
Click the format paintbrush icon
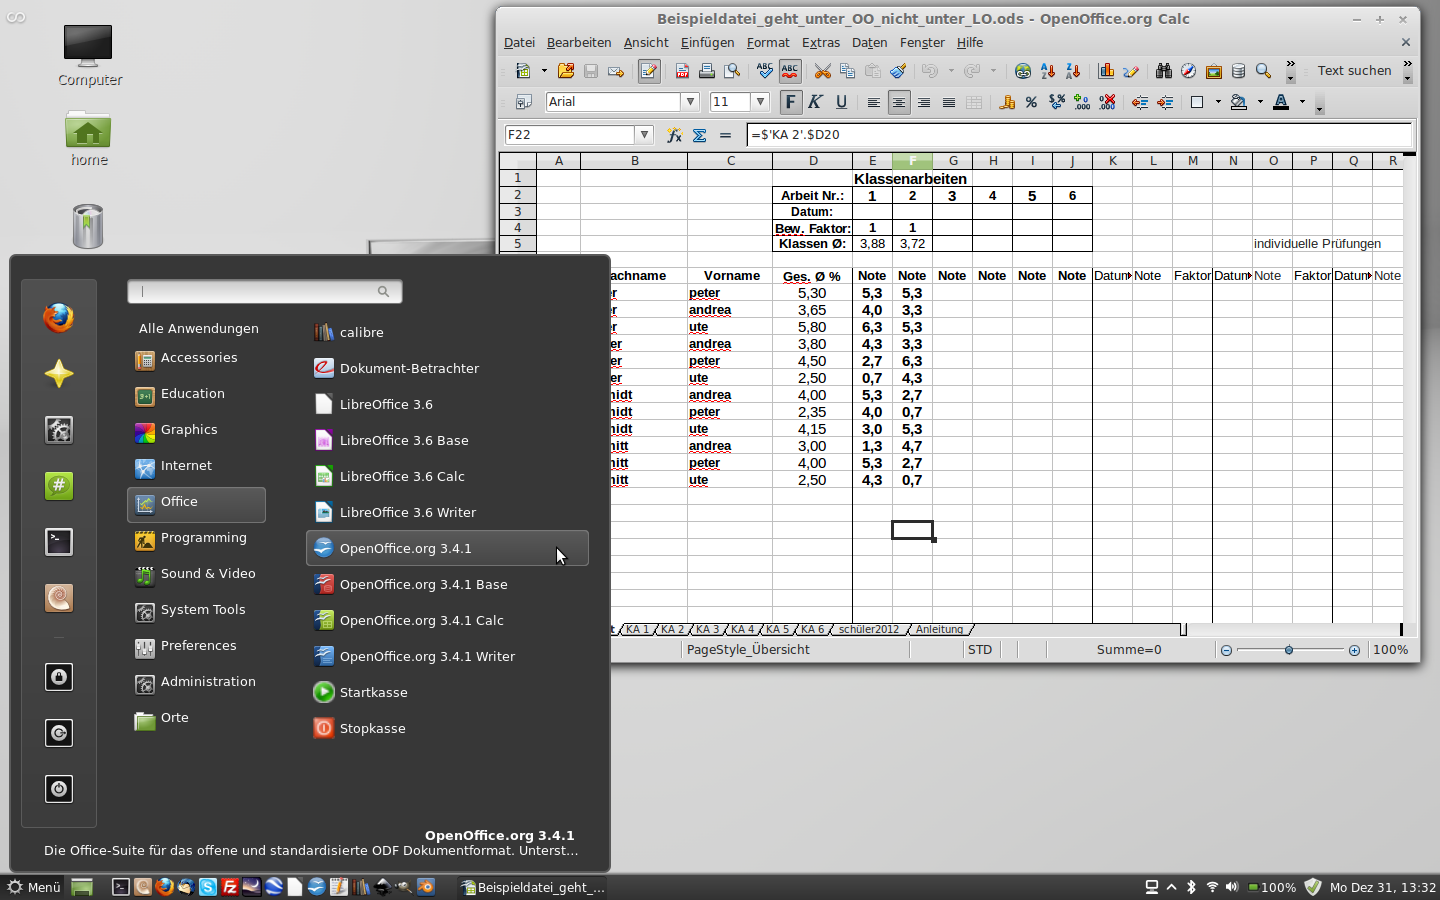coord(898,71)
